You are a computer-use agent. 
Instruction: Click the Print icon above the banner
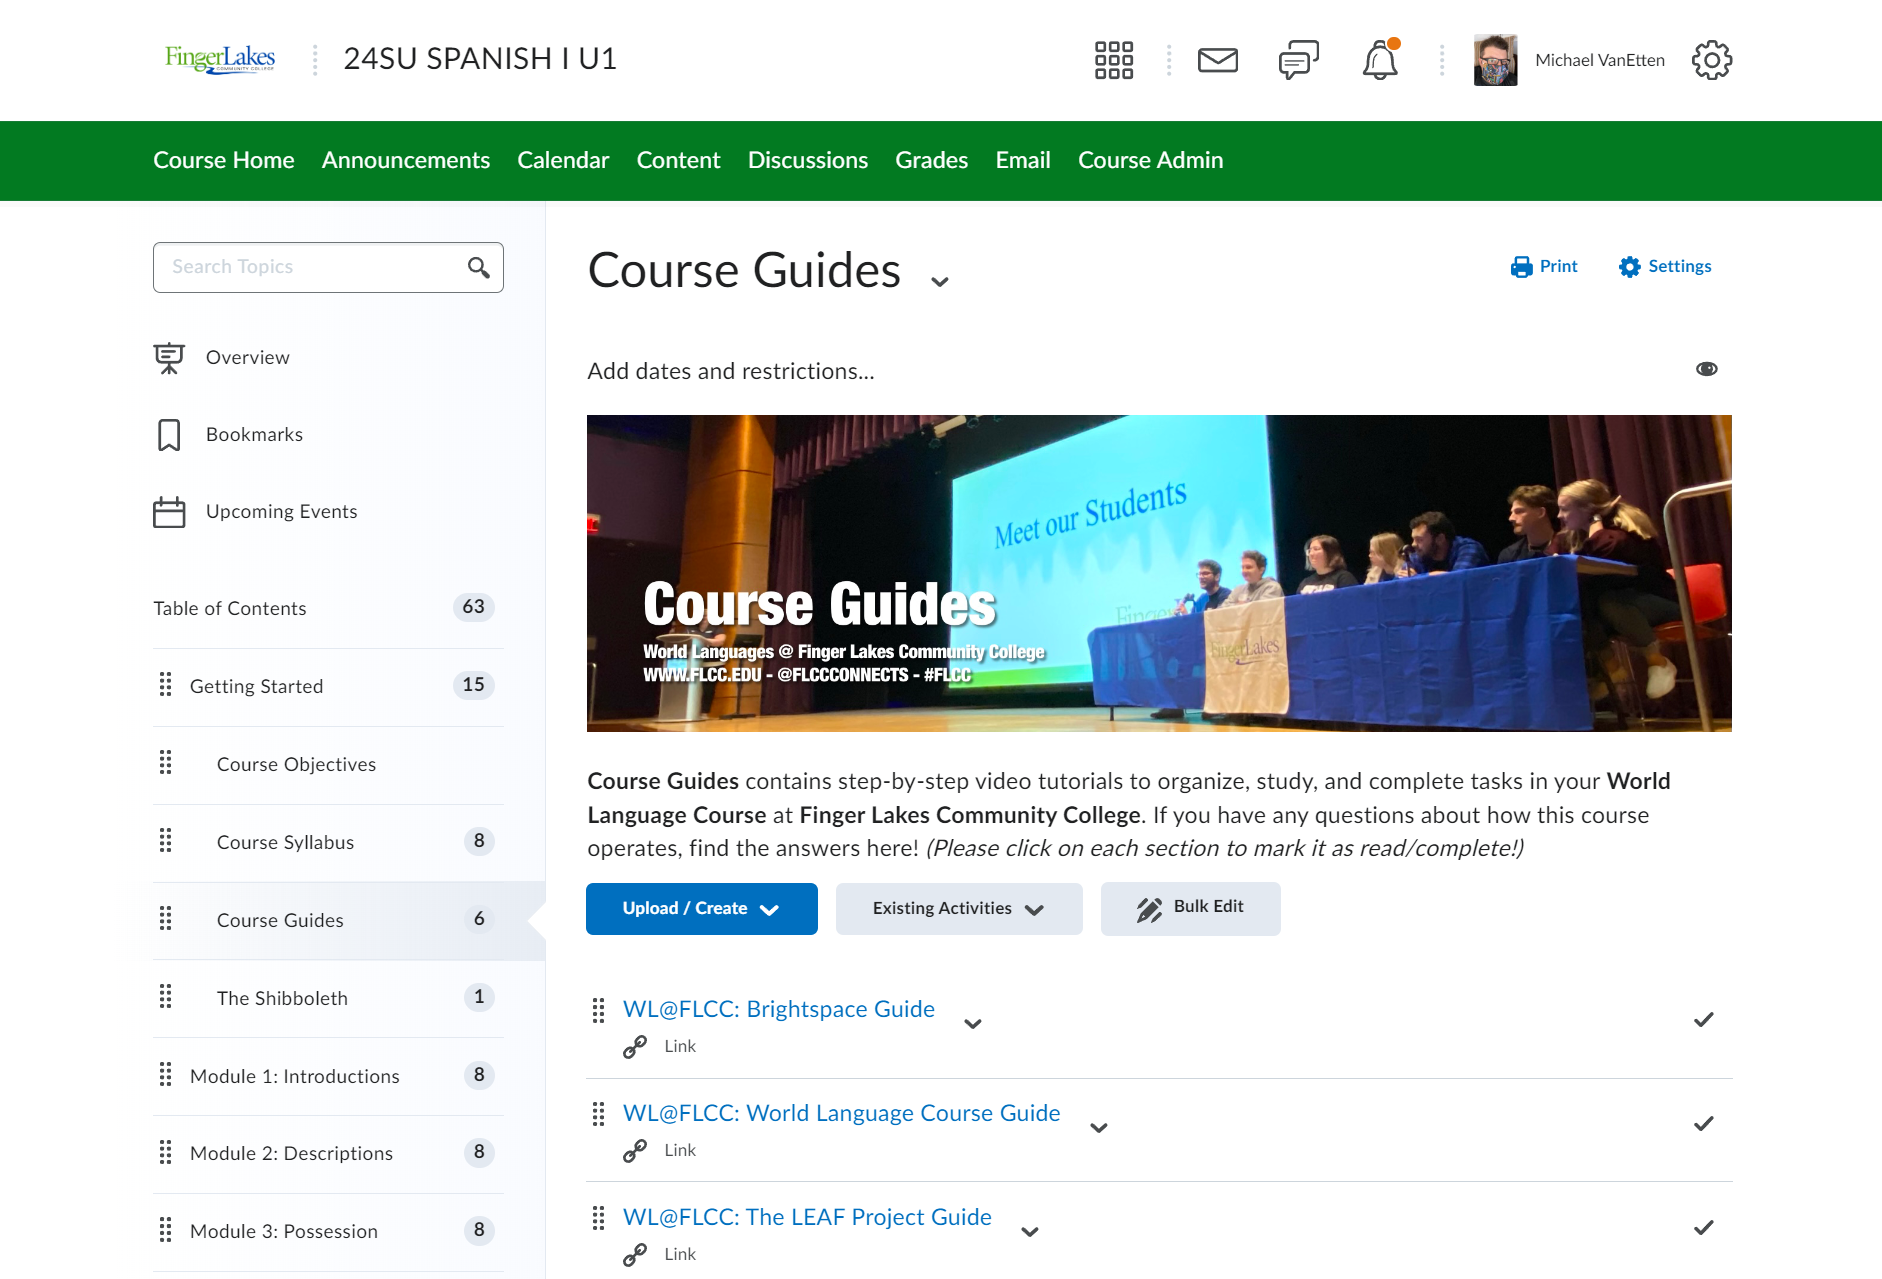coord(1521,266)
